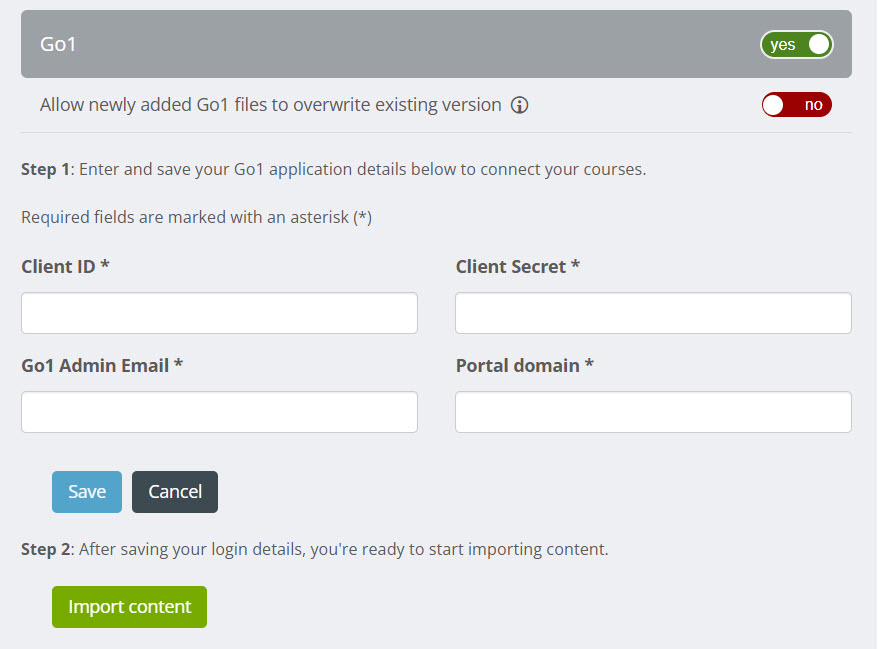Select the 'Step 1' instruction text

coord(334,169)
